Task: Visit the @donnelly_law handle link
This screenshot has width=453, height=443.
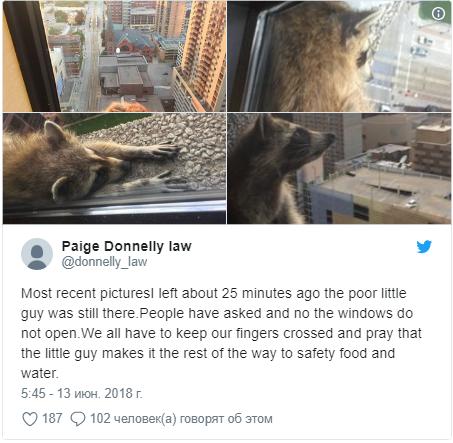Action: tap(104, 262)
